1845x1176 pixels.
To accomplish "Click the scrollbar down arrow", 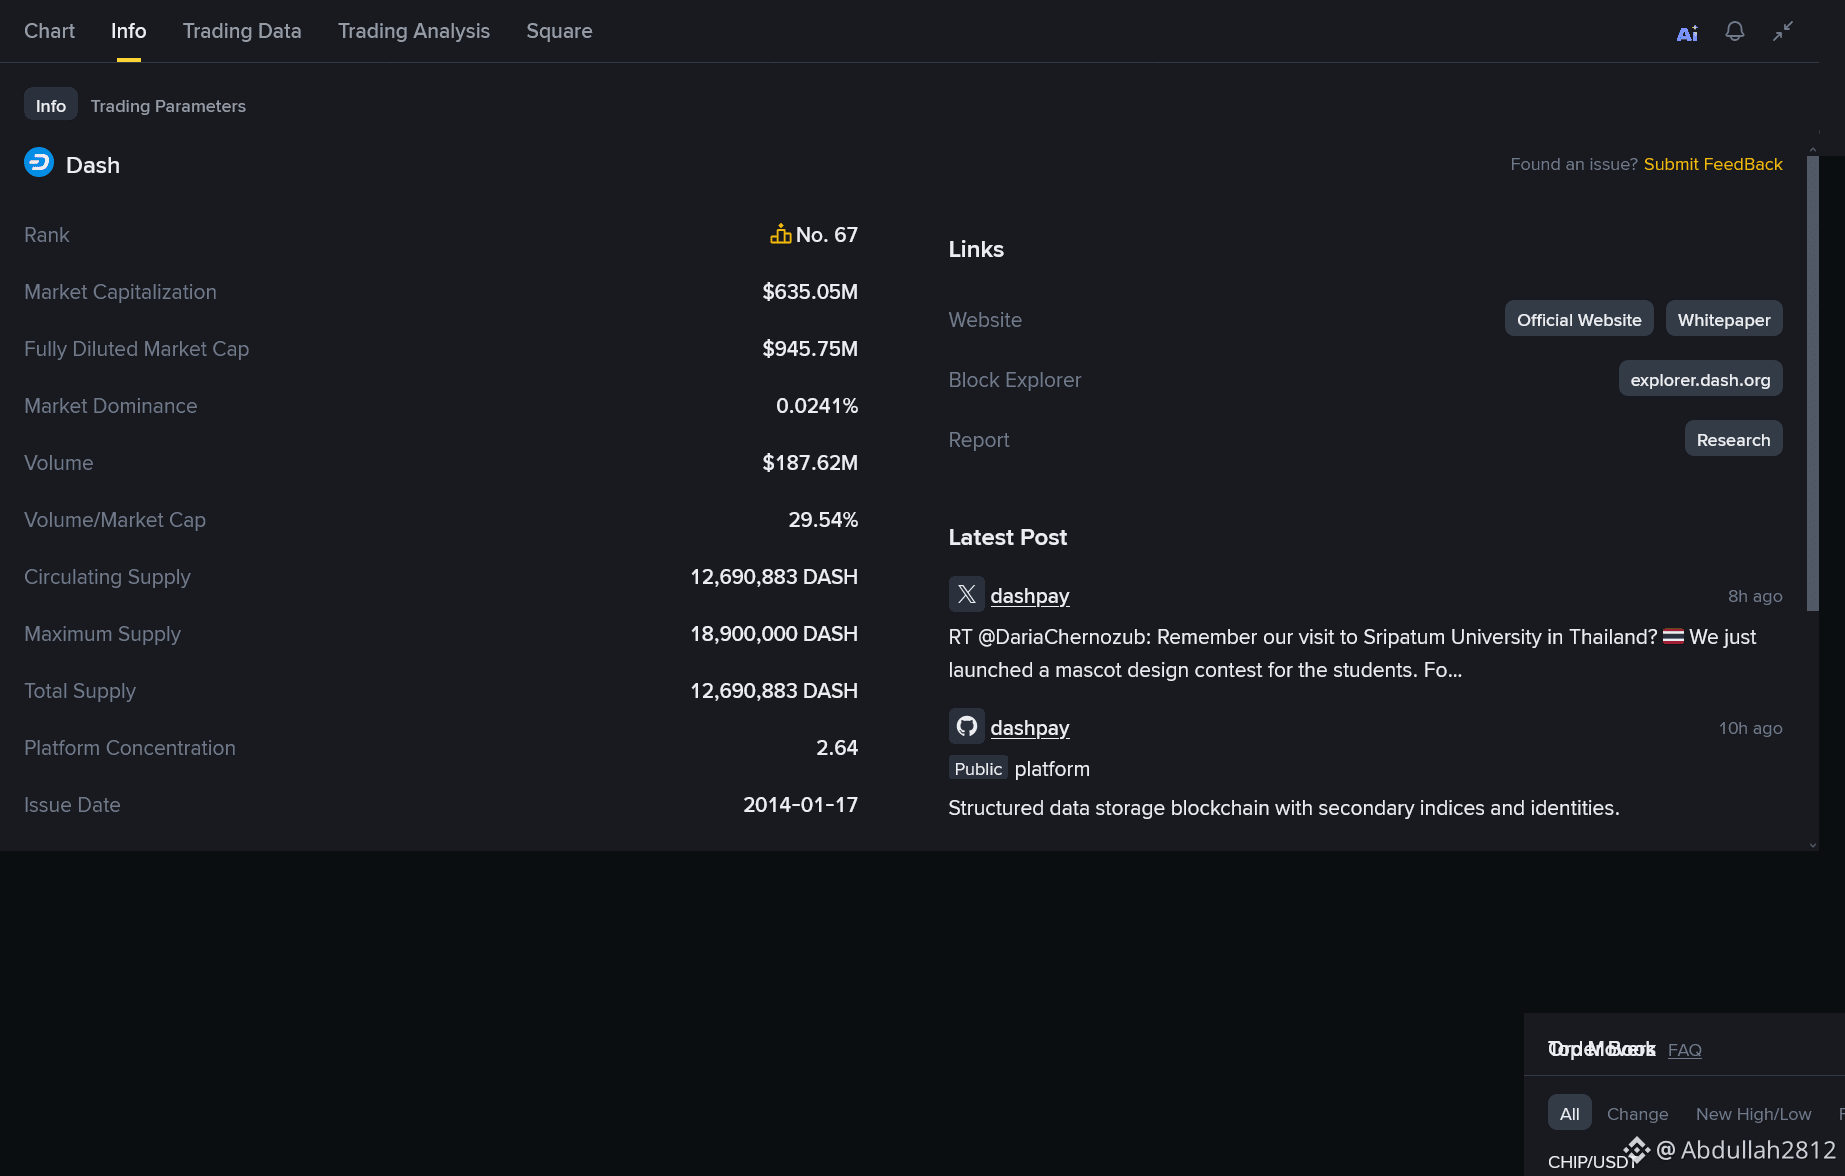I will click(x=1813, y=845).
